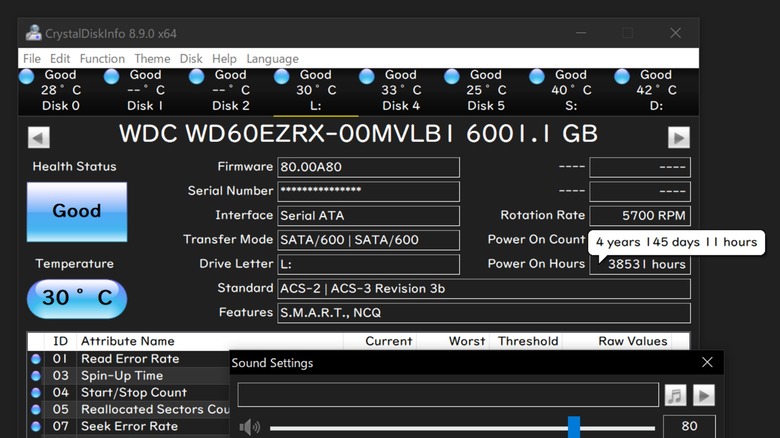Go to previous disk with left arrow
Image resolution: width=780 pixels, height=438 pixels.
pyautogui.click(x=39, y=138)
